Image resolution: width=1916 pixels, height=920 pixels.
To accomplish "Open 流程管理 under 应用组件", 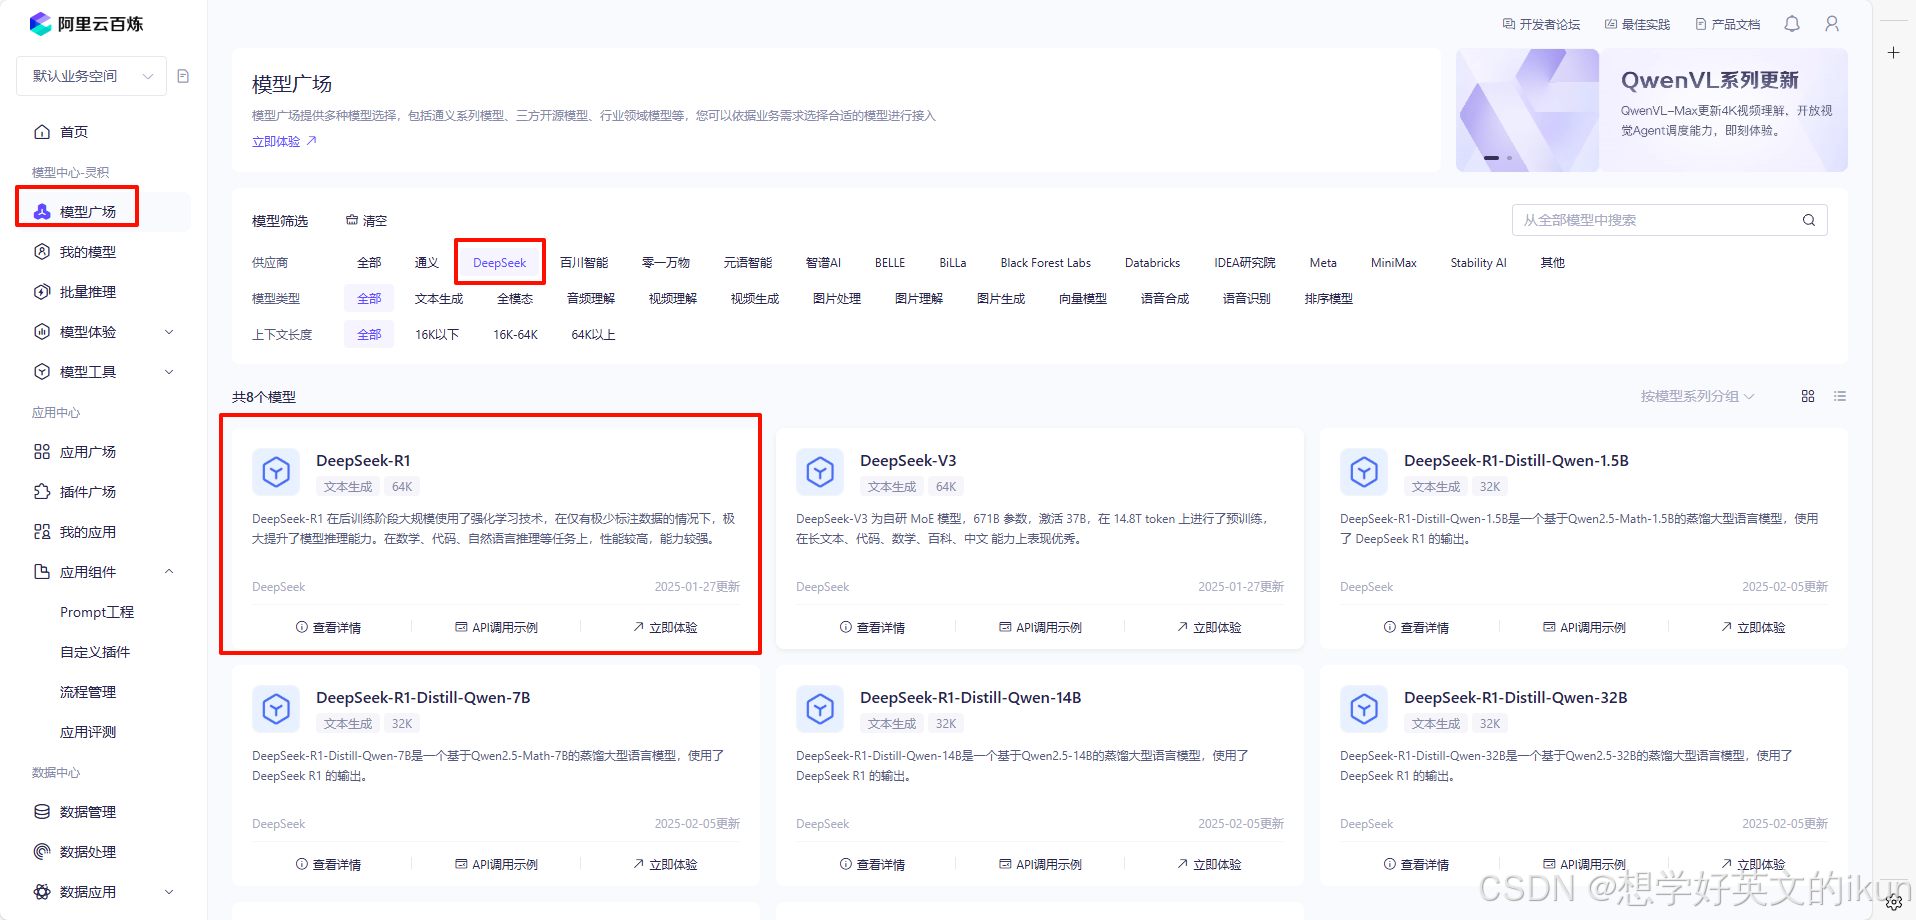I will tap(88, 692).
